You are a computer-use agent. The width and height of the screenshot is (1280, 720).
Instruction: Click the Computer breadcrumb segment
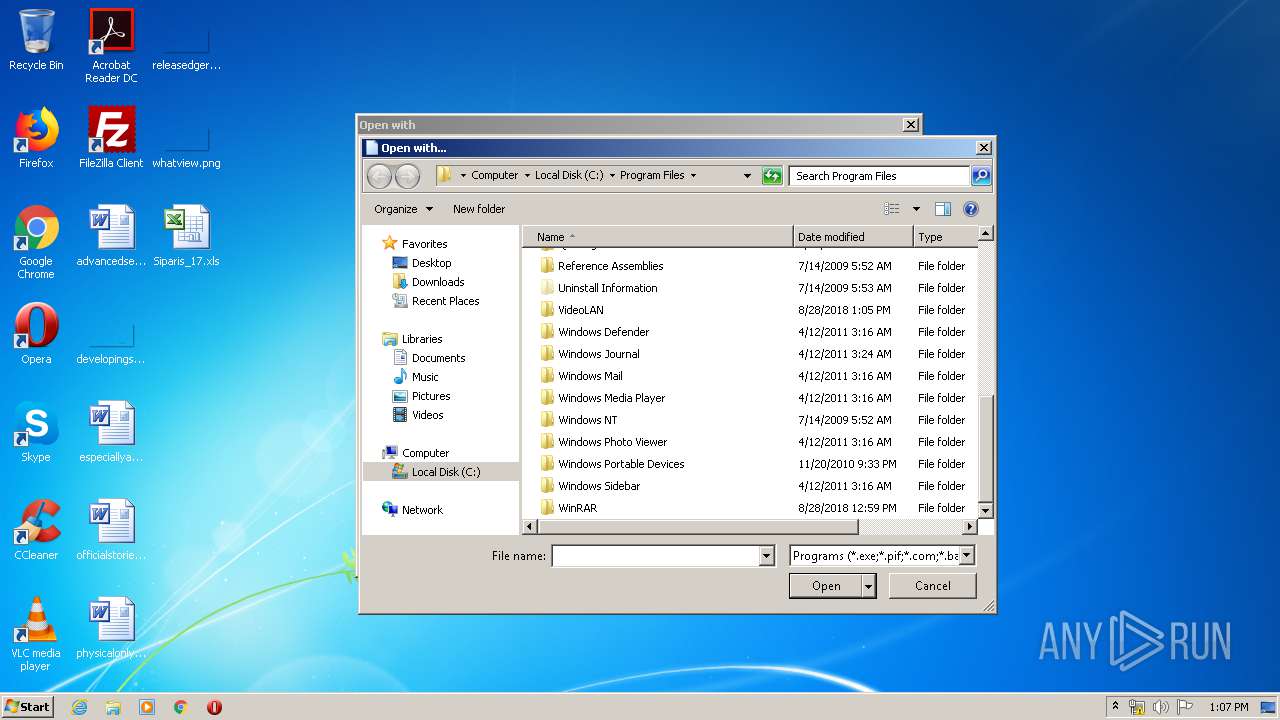pos(494,175)
